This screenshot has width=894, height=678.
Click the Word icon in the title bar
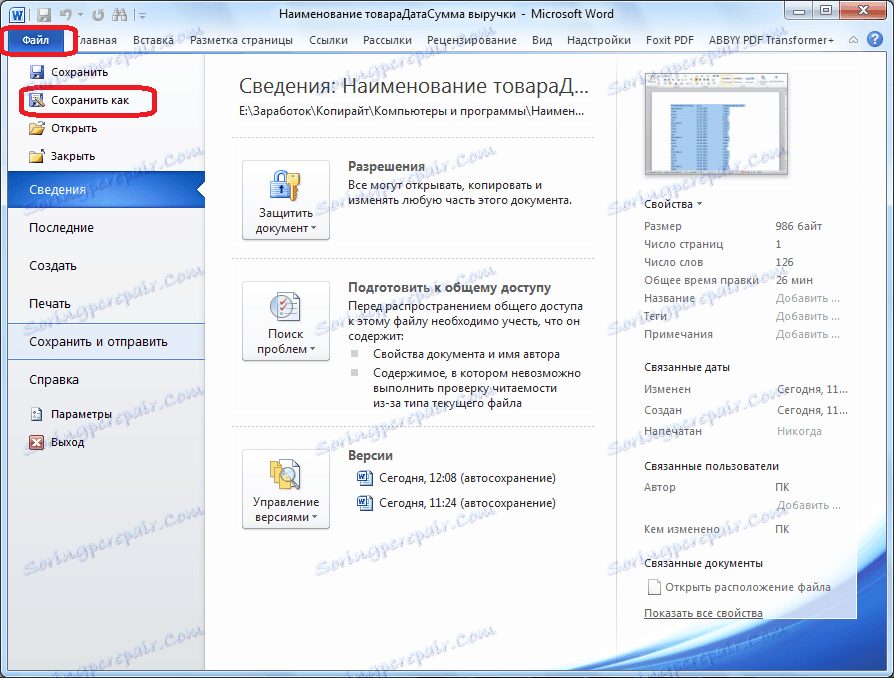[x=18, y=14]
